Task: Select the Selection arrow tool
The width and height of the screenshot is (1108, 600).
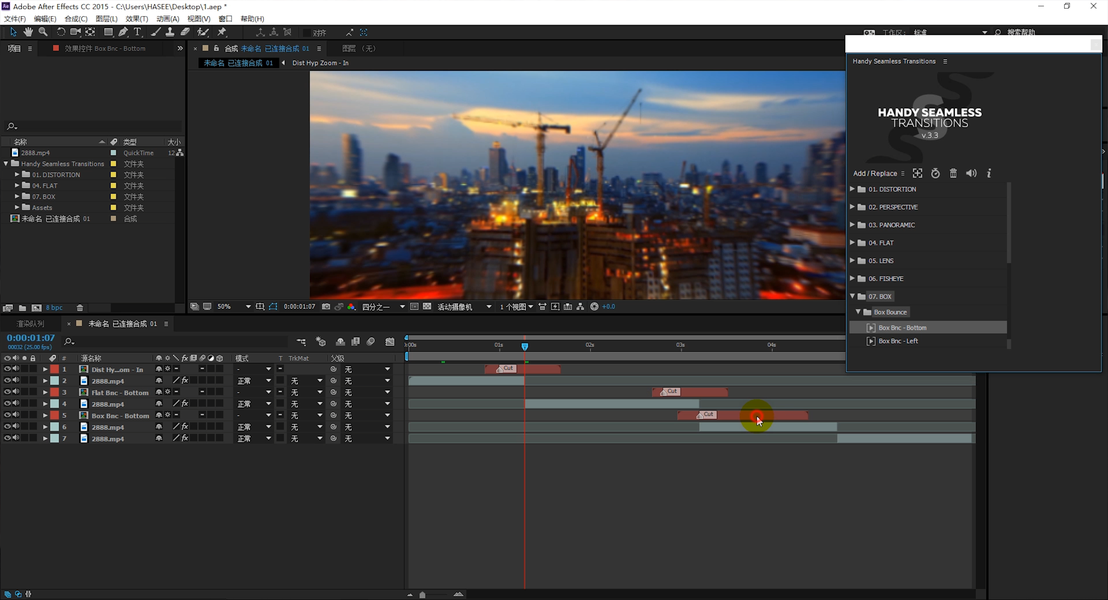Action: coord(13,32)
